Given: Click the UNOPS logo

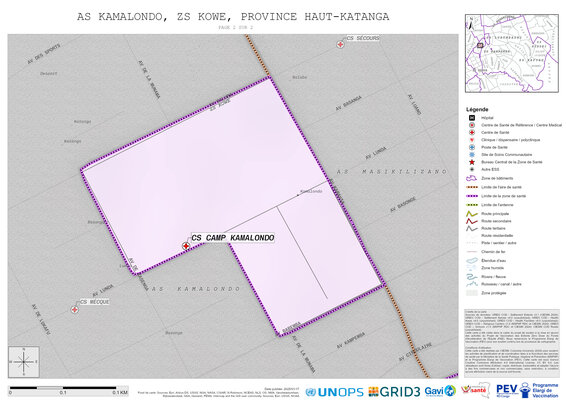Looking at the screenshot, I should 334,392.
